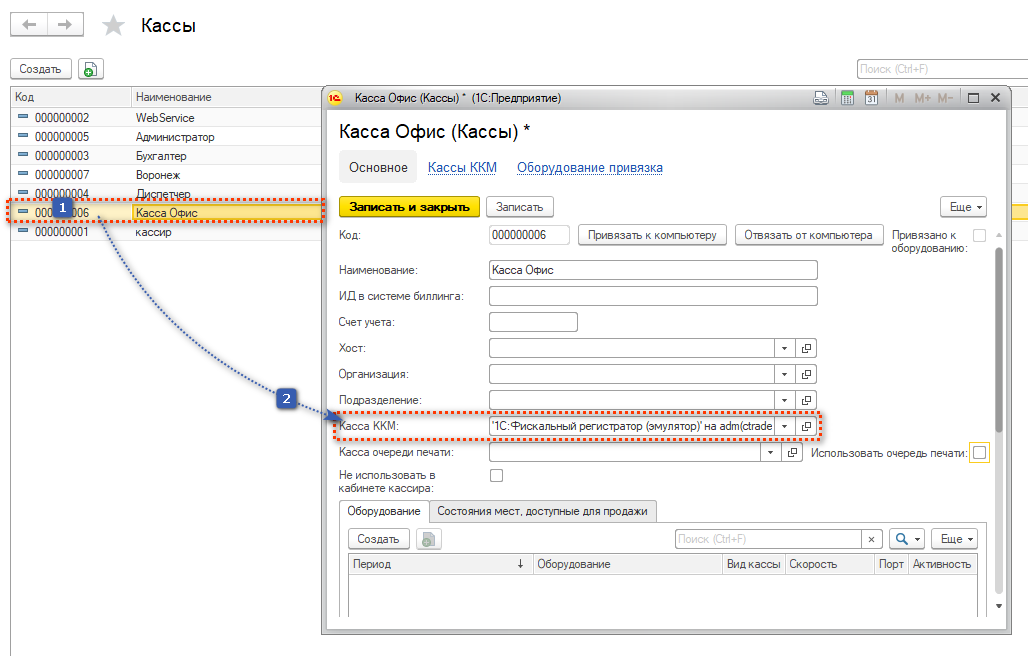The height and width of the screenshot is (656, 1028).
Task: Expand the Еще menu beside Записать
Action: click(x=964, y=207)
